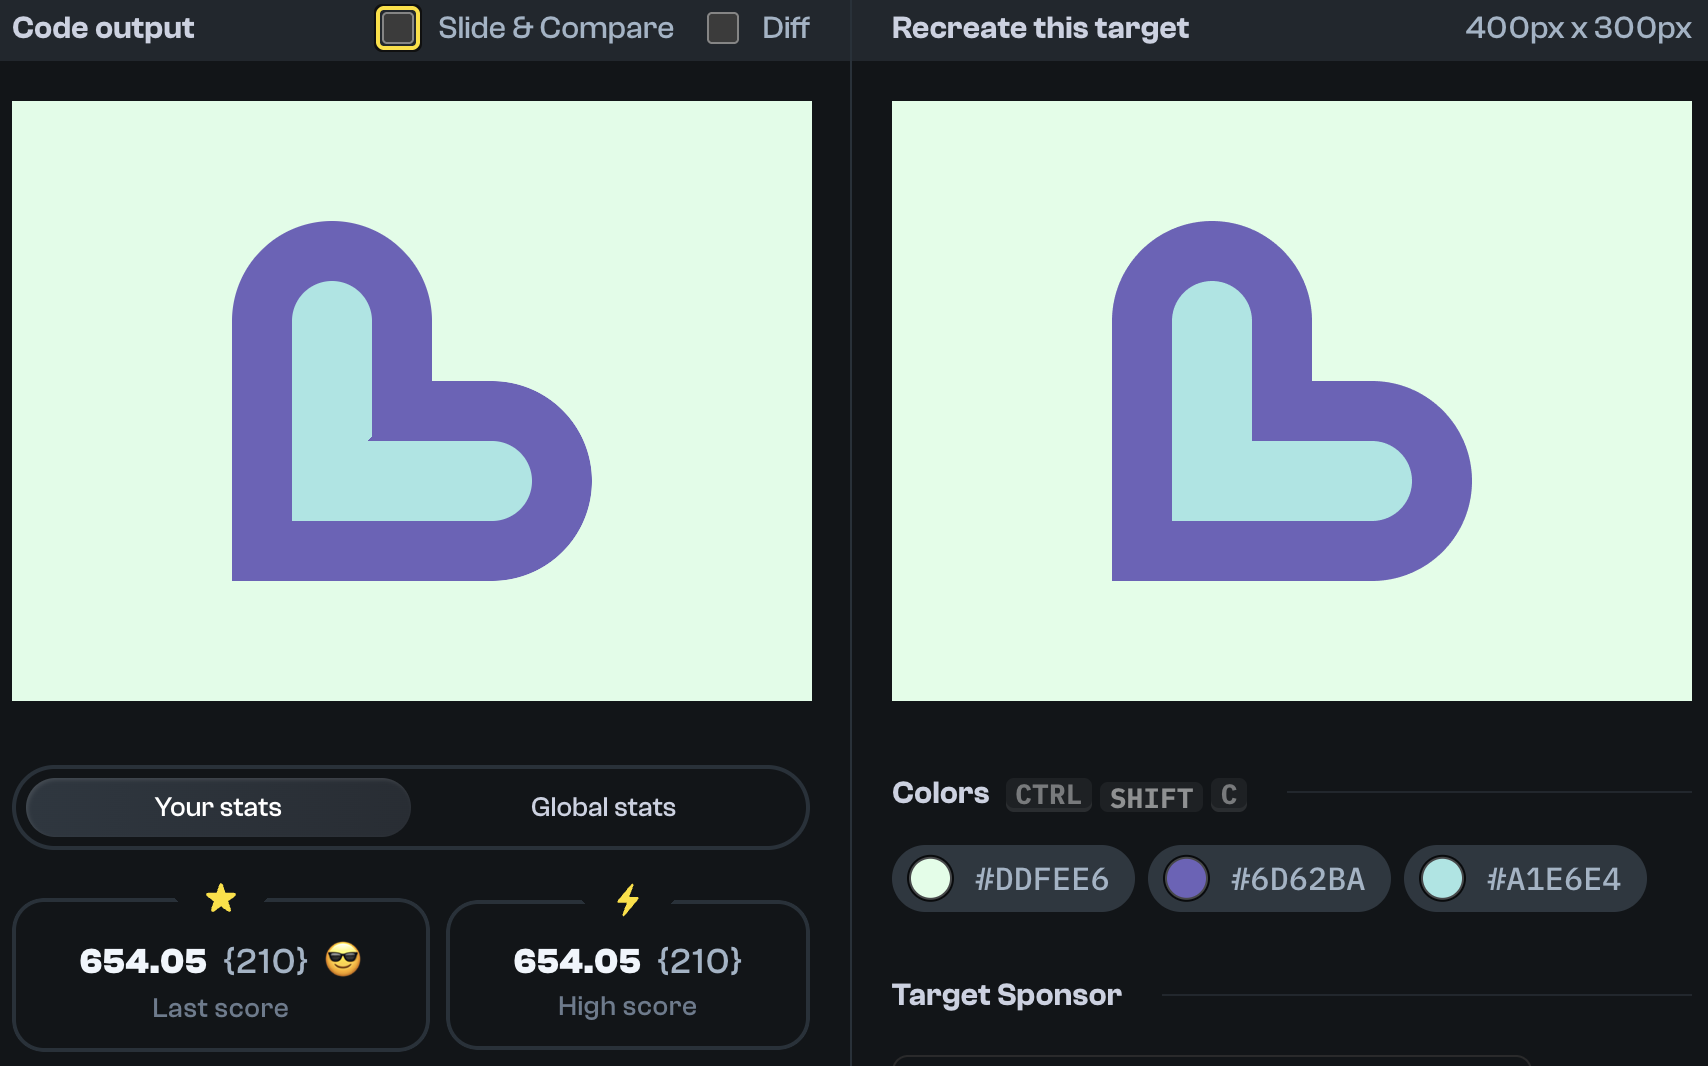Viewport: 1708px width, 1066px height.
Task: Copy color #A1E6E4 swatch
Action: point(1524,879)
